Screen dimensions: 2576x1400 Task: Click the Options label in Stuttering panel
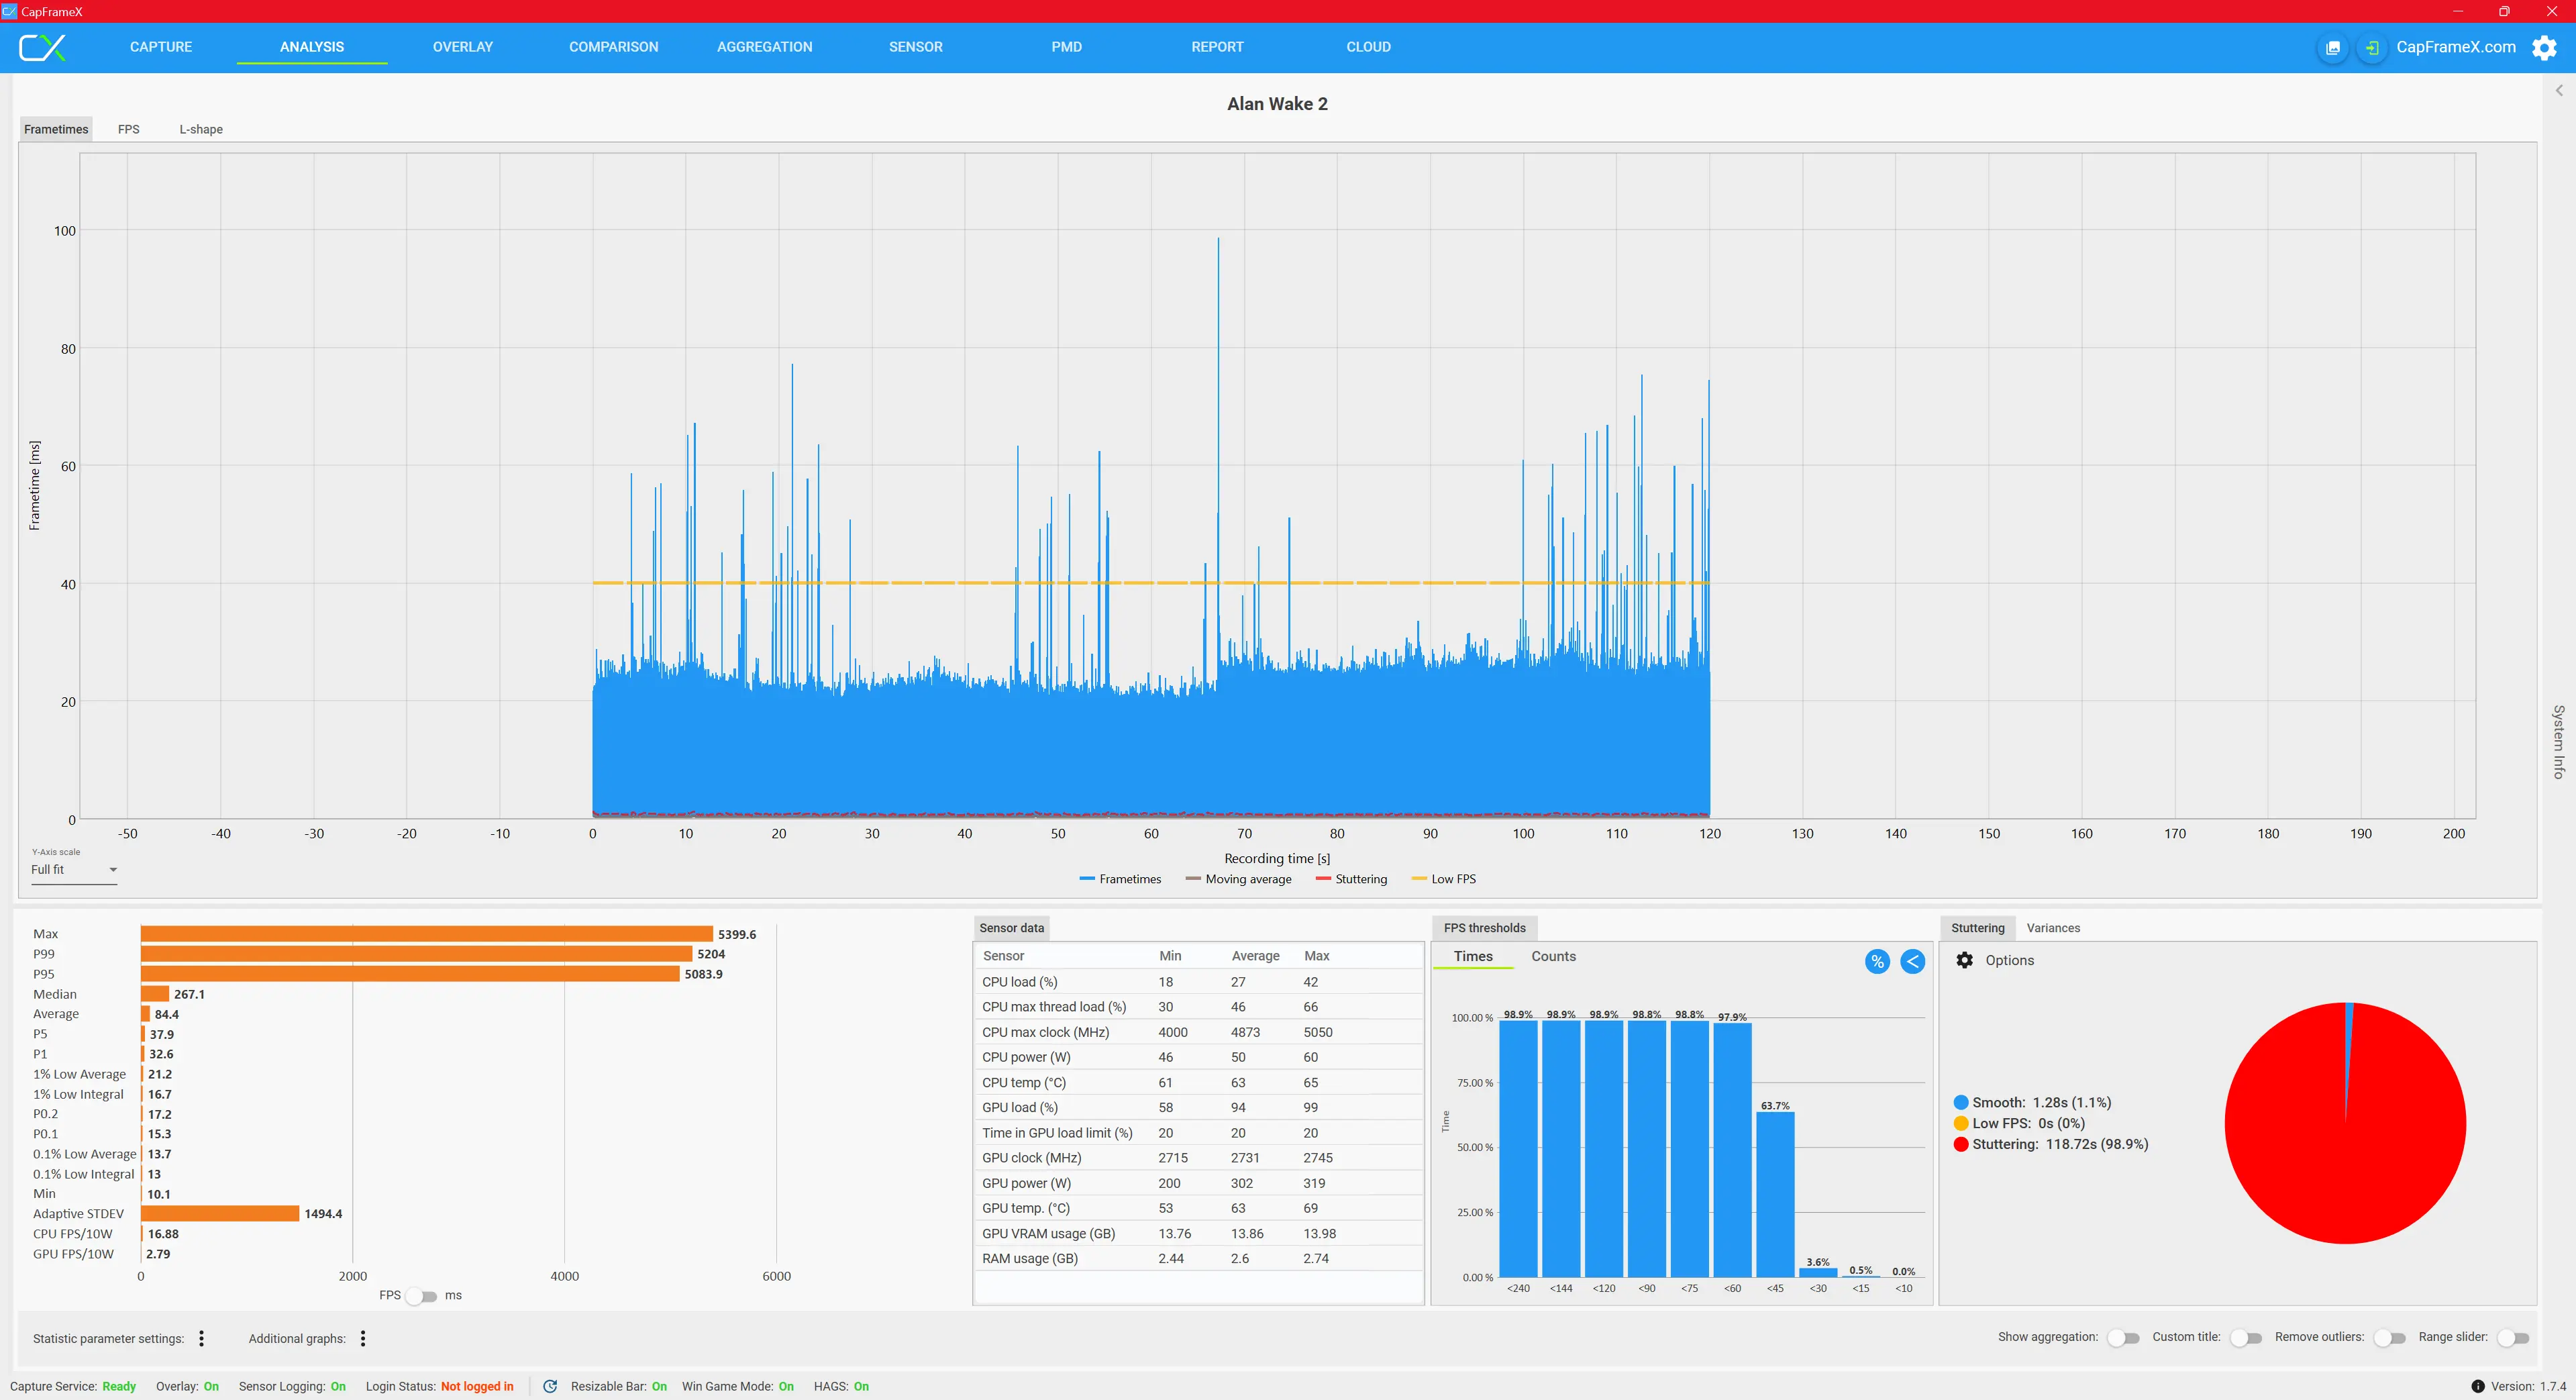tap(2010, 960)
